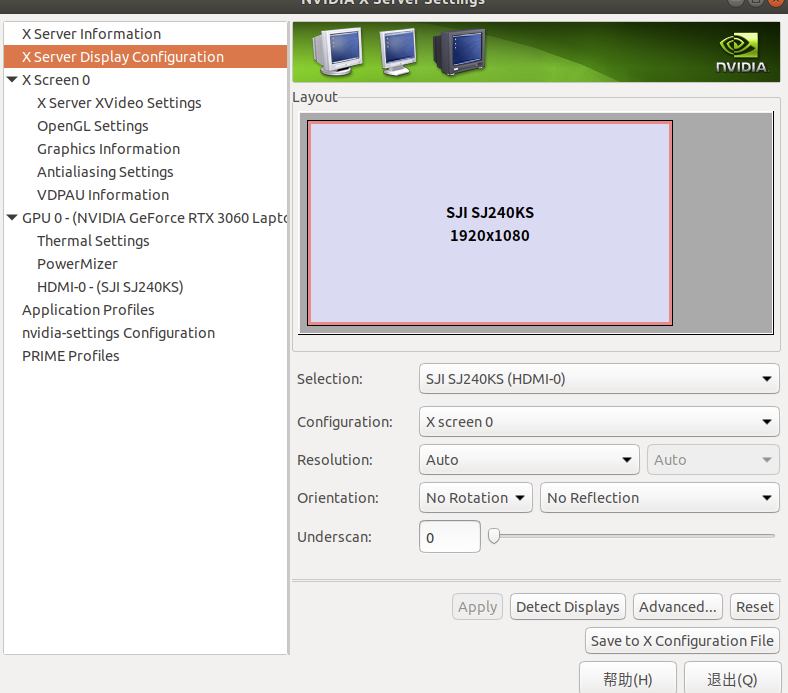
Task: Go to OpenGL Settings
Action: [92, 126]
